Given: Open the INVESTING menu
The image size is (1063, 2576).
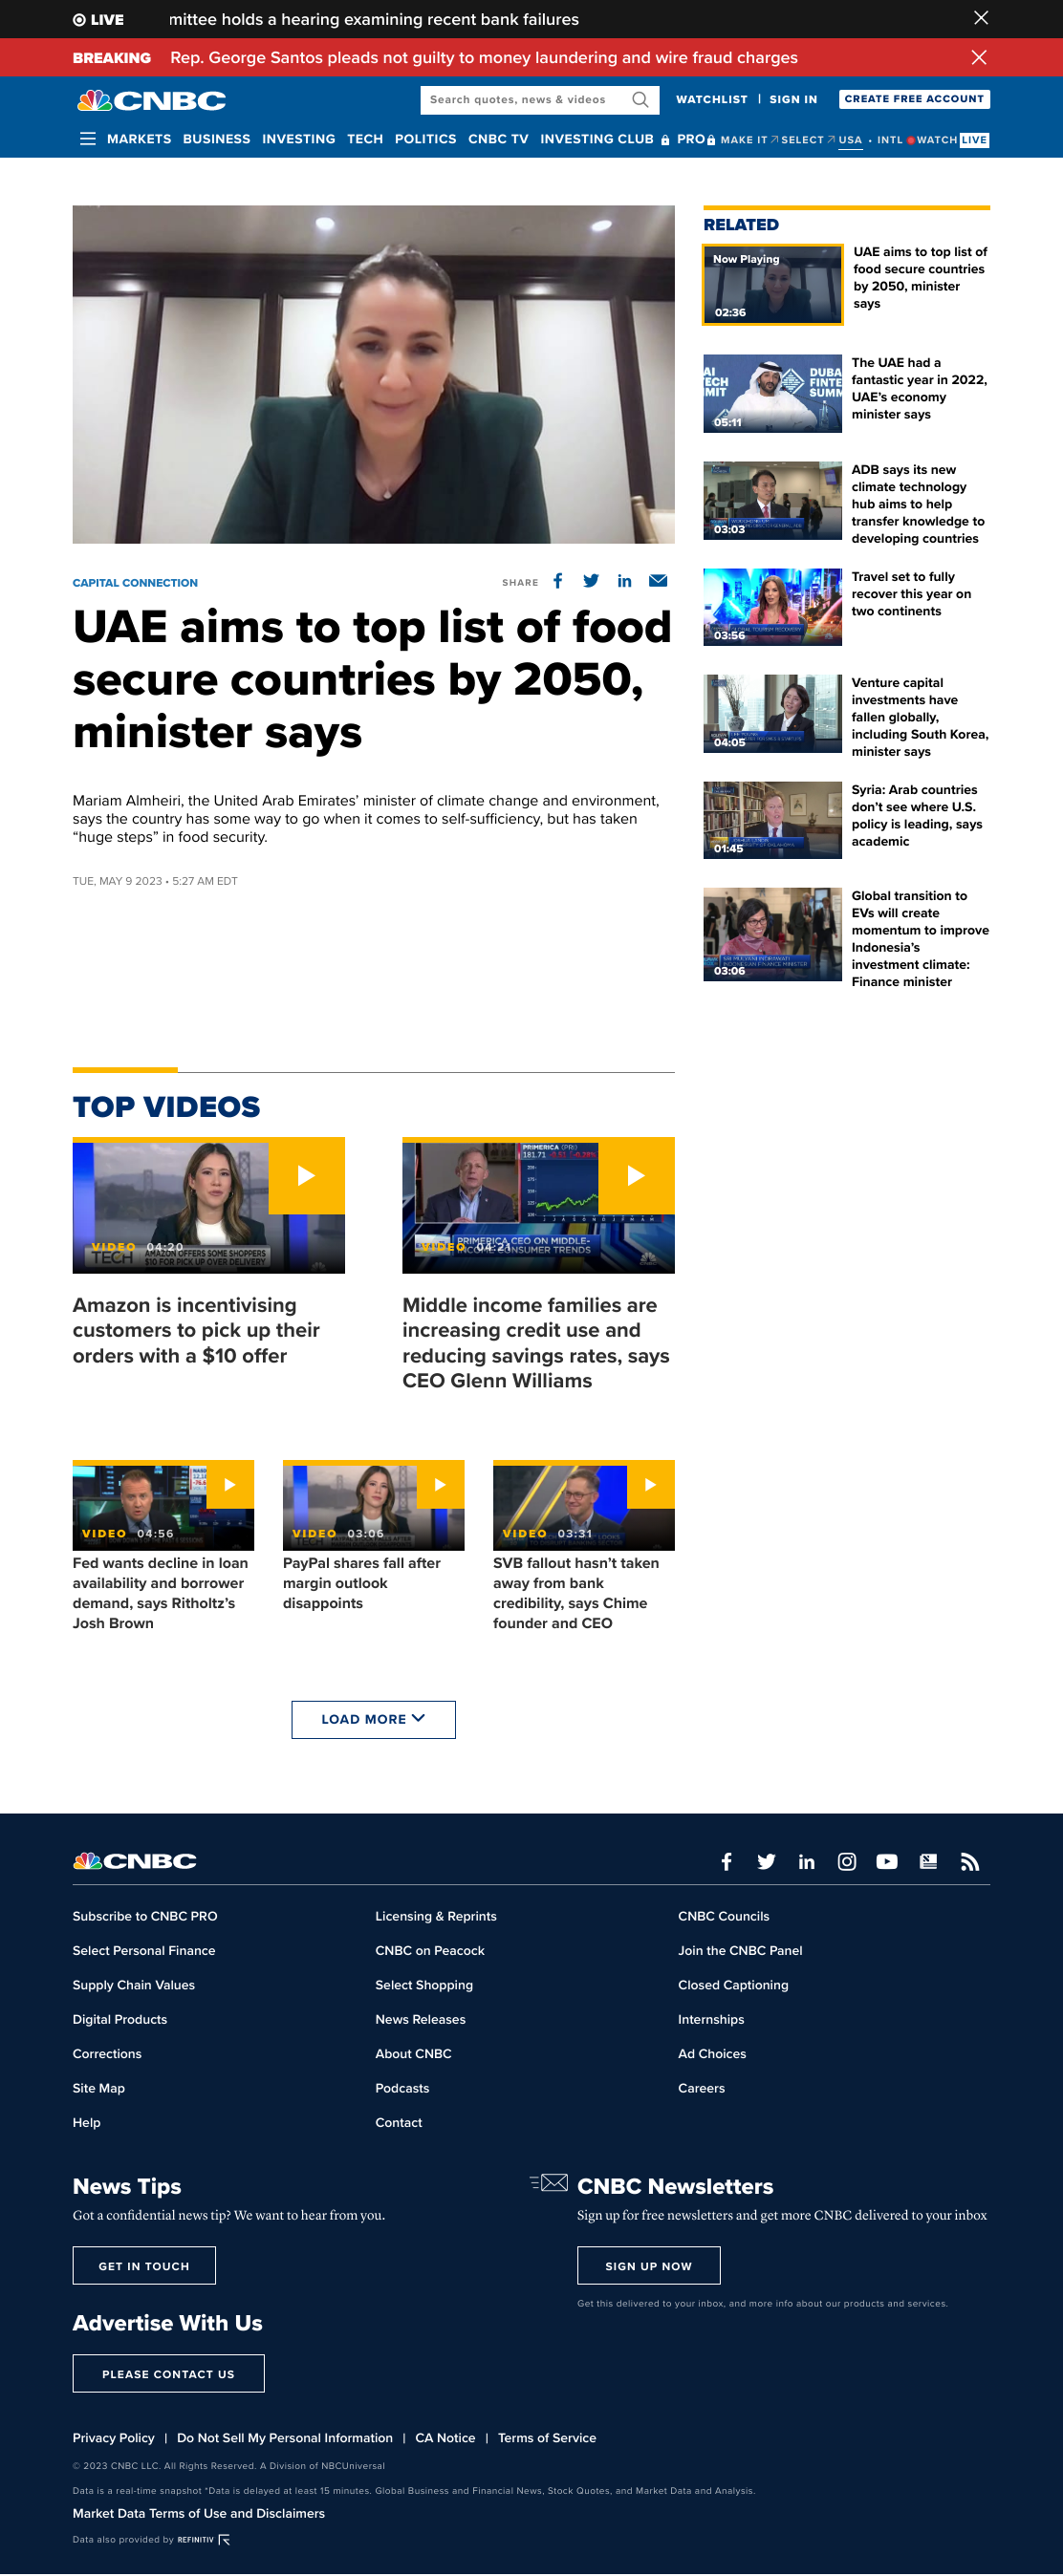Looking at the screenshot, I should click(x=299, y=139).
